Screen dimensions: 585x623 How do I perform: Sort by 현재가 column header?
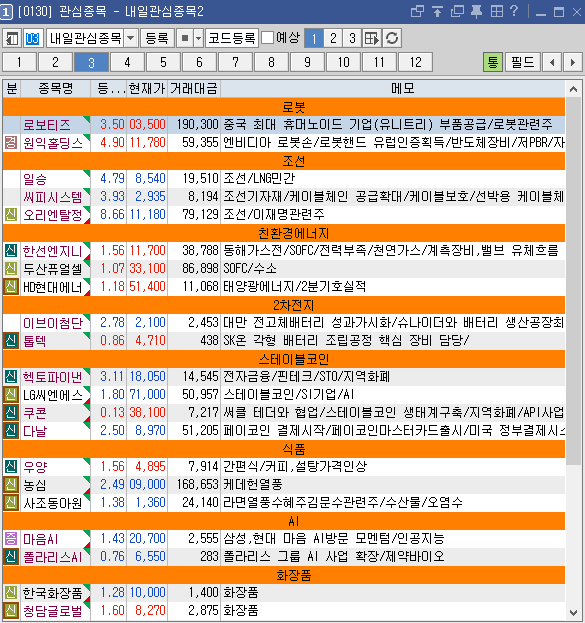click(147, 88)
